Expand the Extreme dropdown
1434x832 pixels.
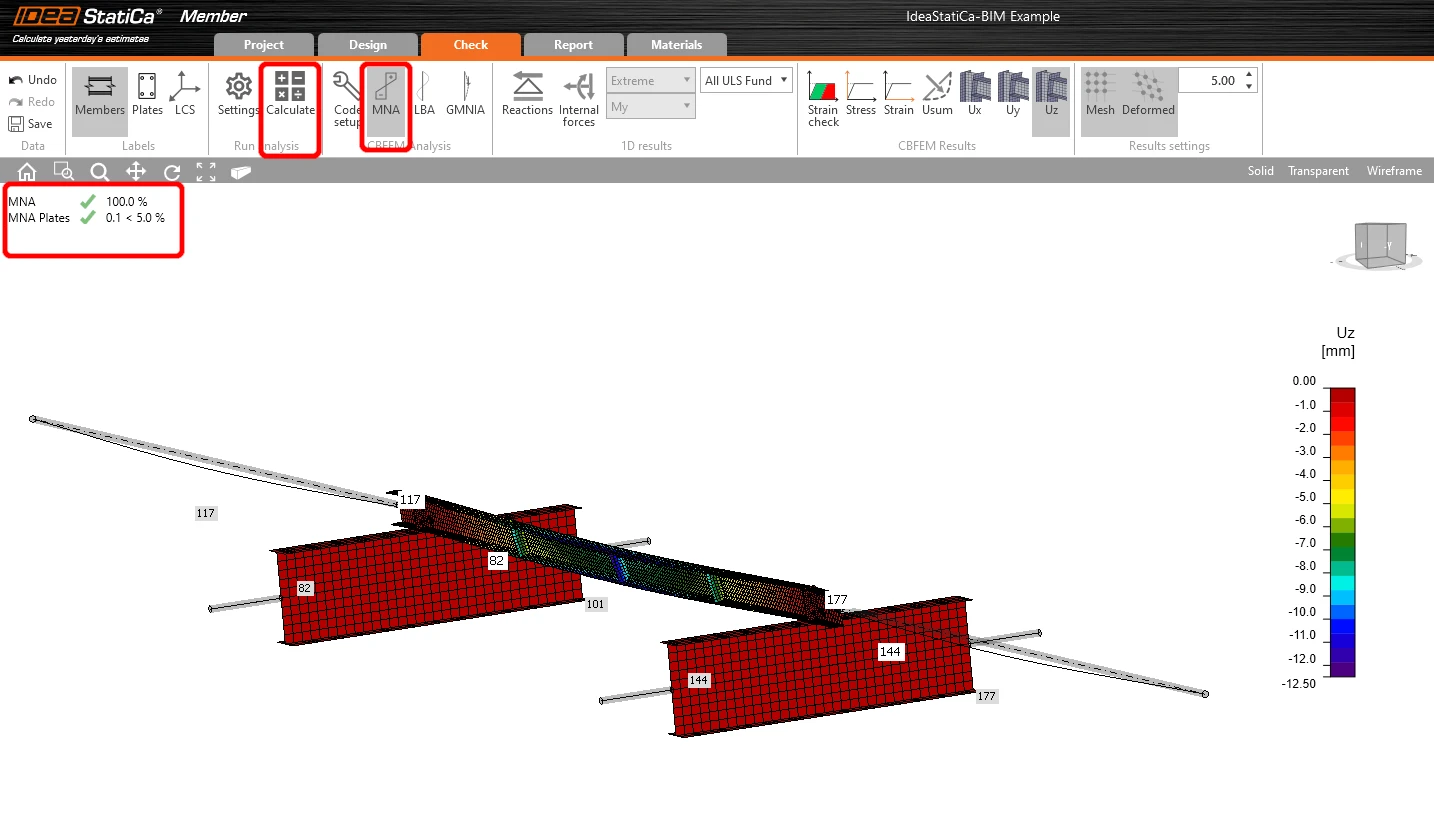pyautogui.click(x=650, y=80)
